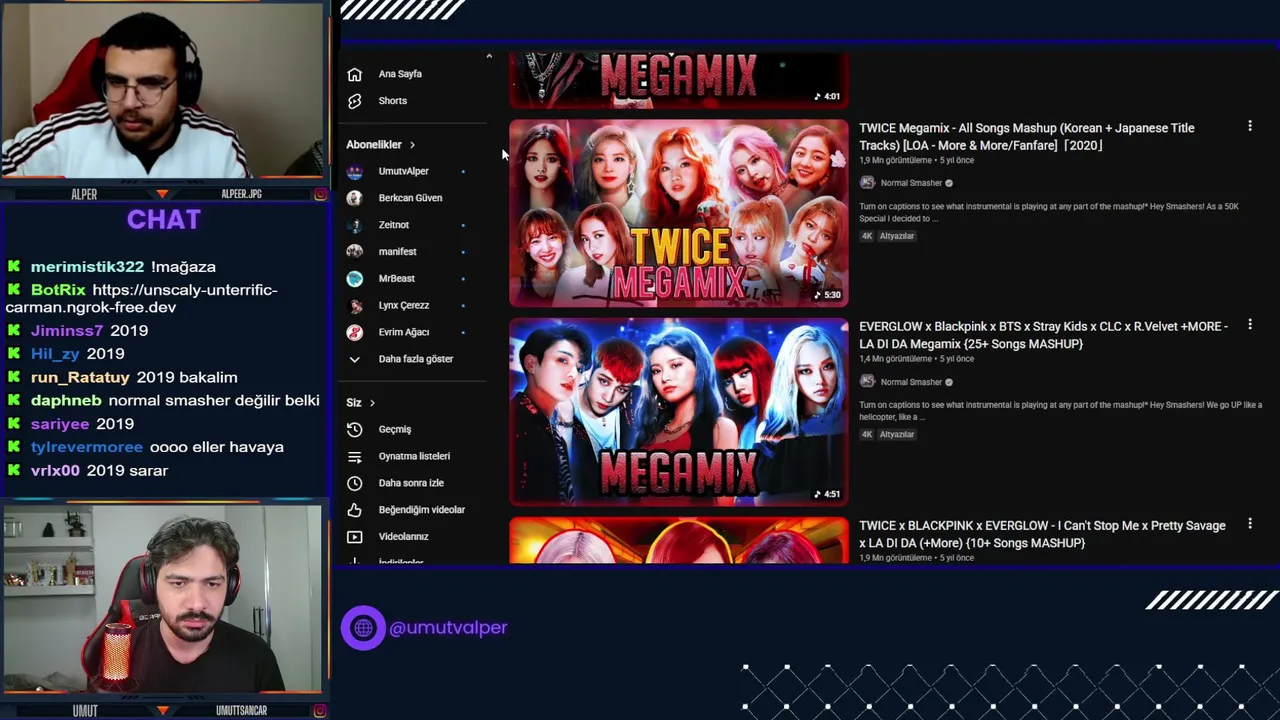
Task: Open EVERGLOW x Blackpink x BTS Megamix title
Action: pyautogui.click(x=1043, y=335)
